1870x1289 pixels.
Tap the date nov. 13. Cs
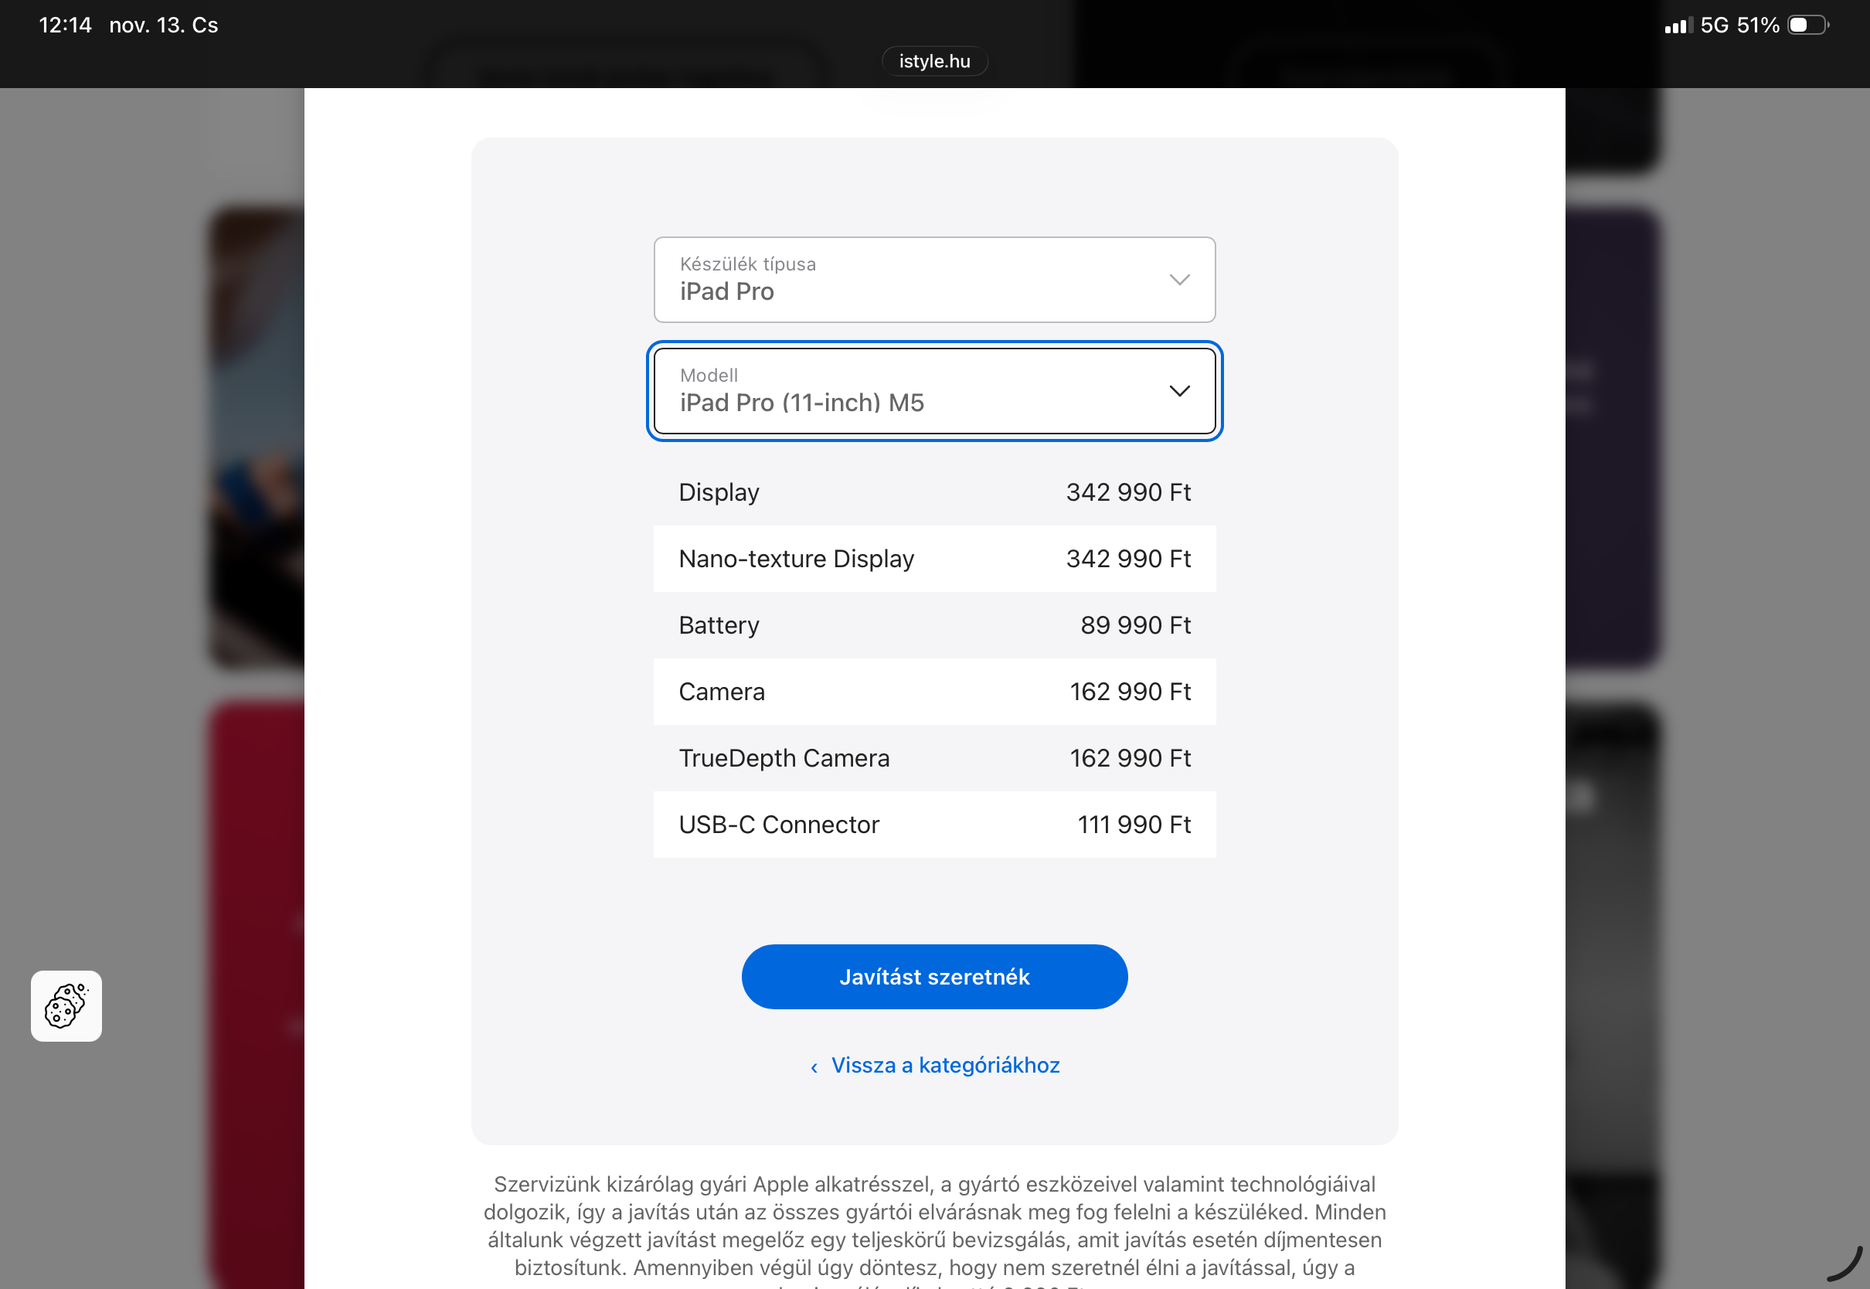(x=163, y=25)
